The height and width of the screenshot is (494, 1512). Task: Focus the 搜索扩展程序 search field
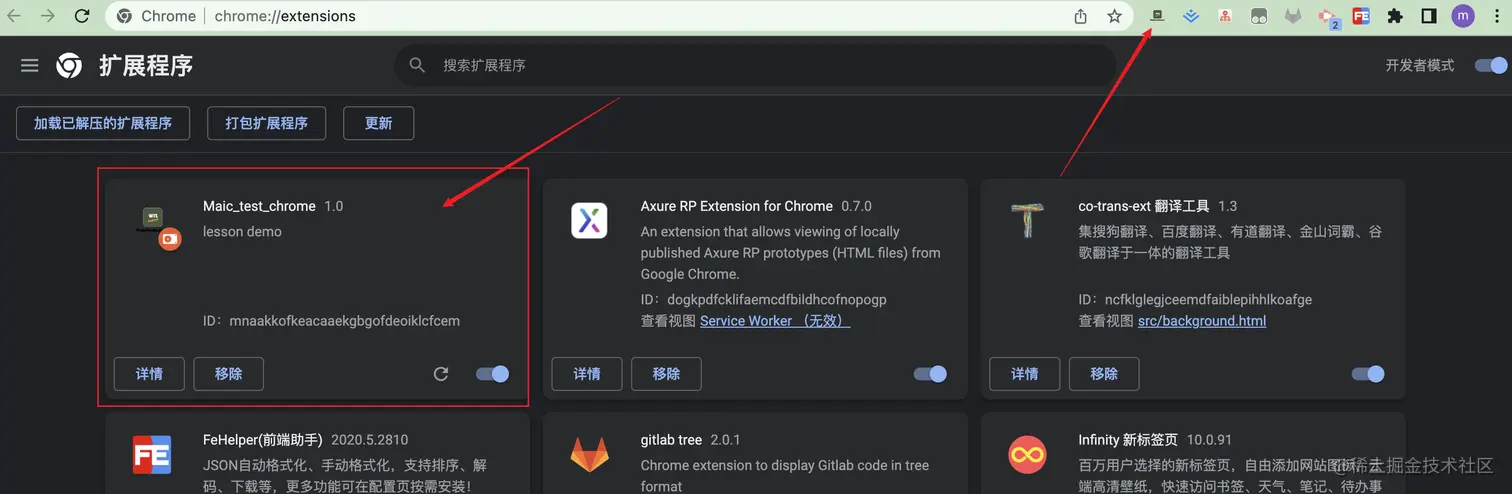755,66
